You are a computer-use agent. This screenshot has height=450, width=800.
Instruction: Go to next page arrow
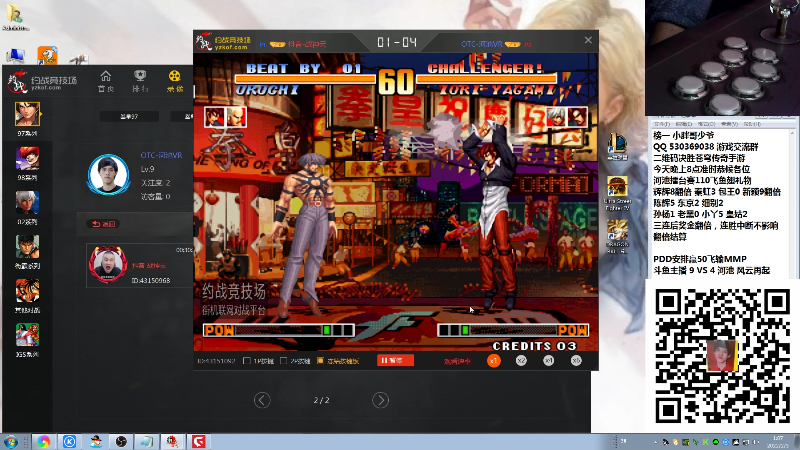(x=380, y=400)
